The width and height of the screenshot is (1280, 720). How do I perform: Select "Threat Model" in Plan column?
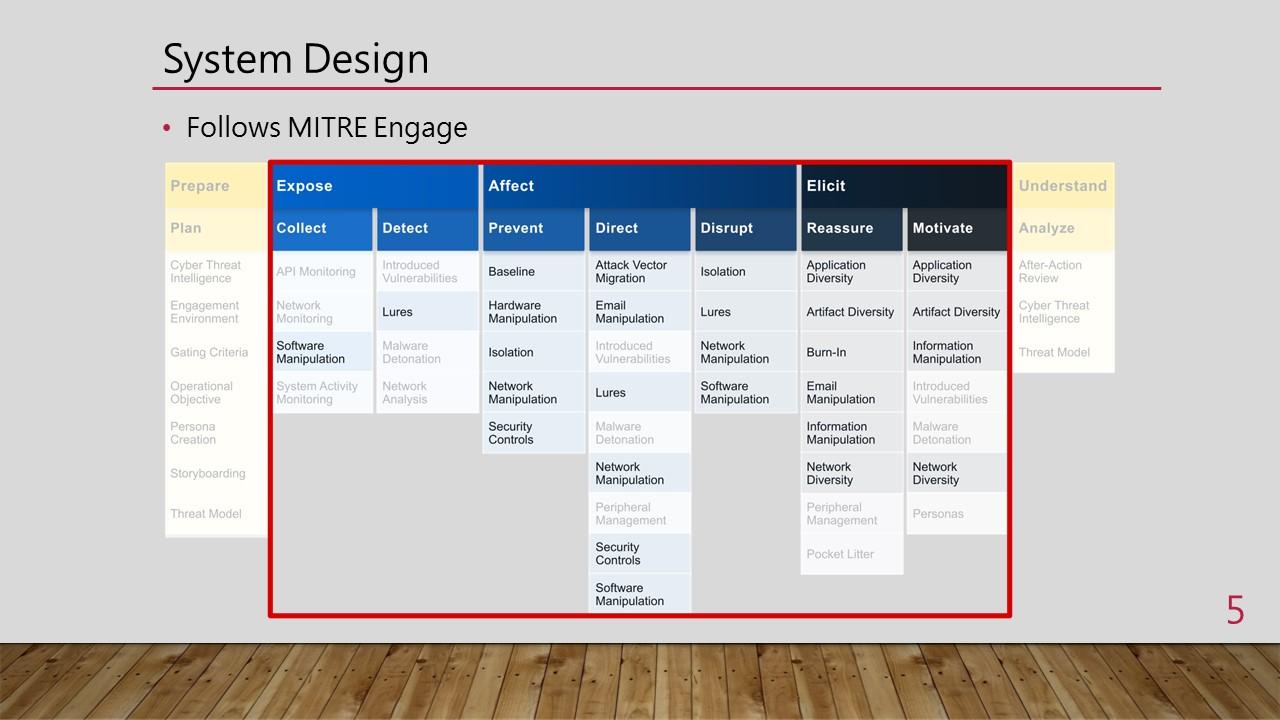point(216,514)
